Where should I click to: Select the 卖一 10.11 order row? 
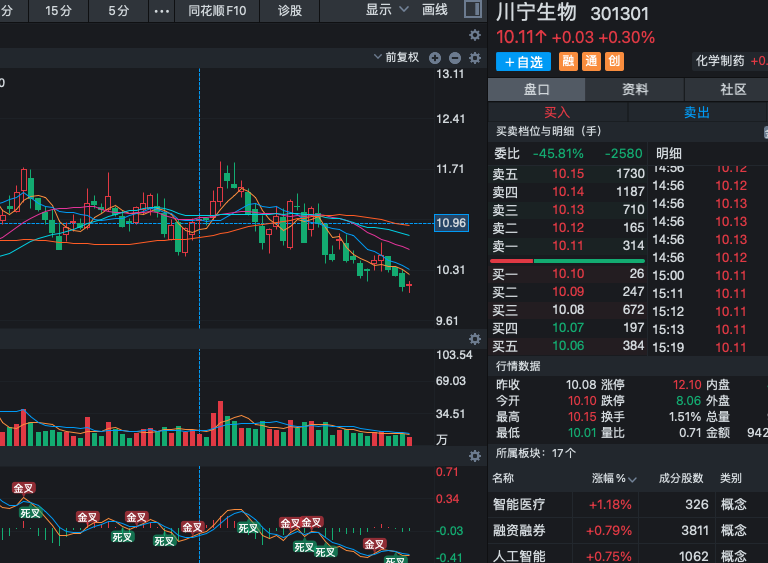pos(568,246)
